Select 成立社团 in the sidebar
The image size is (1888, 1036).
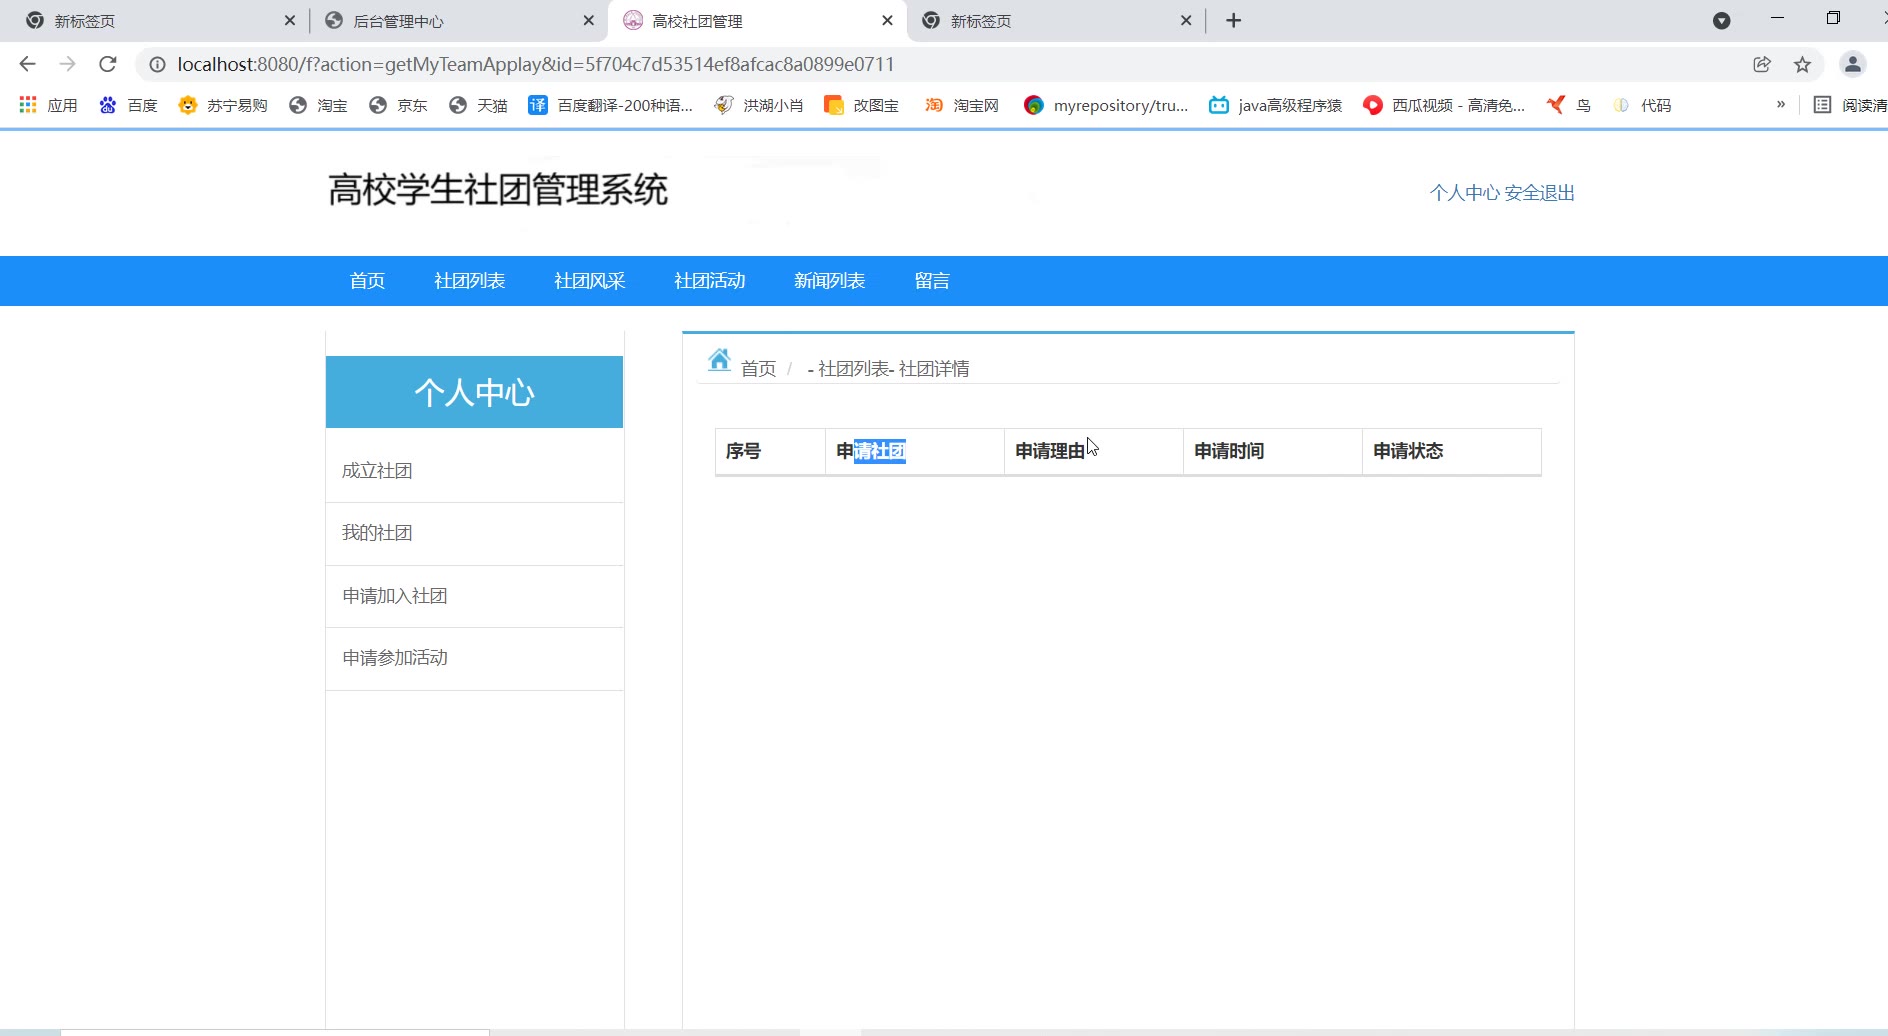(x=377, y=471)
